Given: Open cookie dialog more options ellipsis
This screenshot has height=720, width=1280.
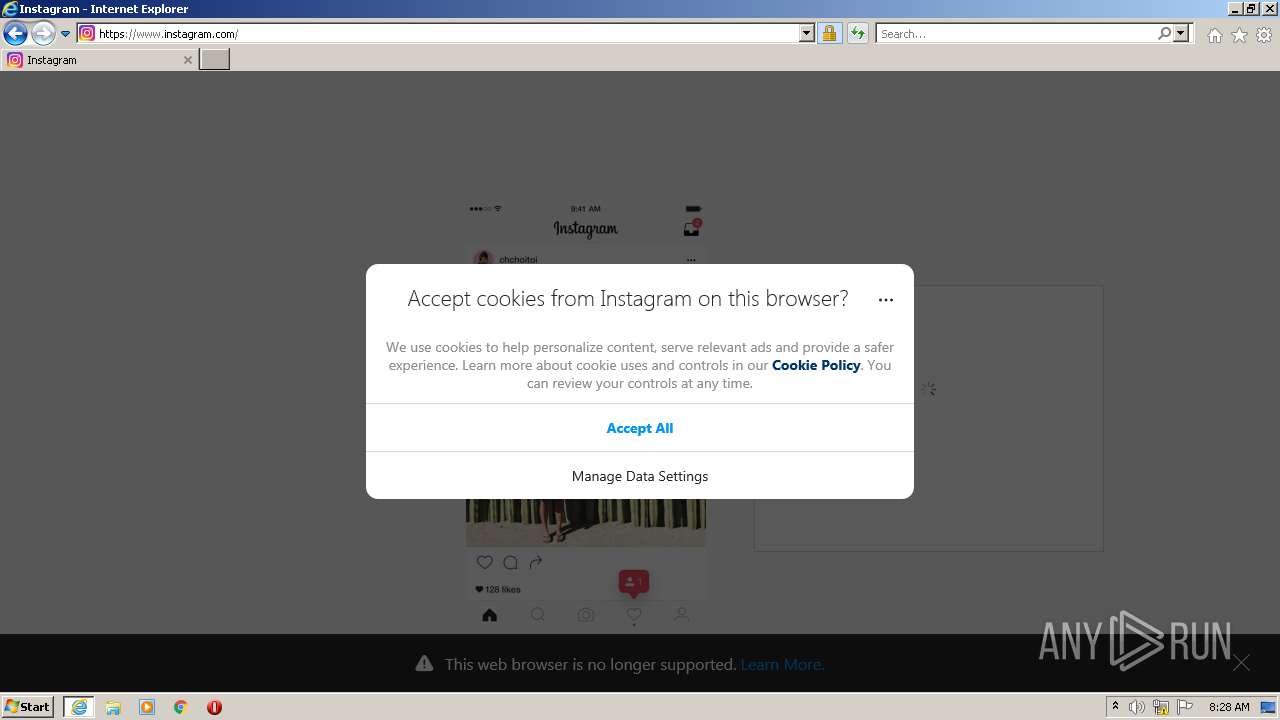Looking at the screenshot, I should click(x=885, y=299).
